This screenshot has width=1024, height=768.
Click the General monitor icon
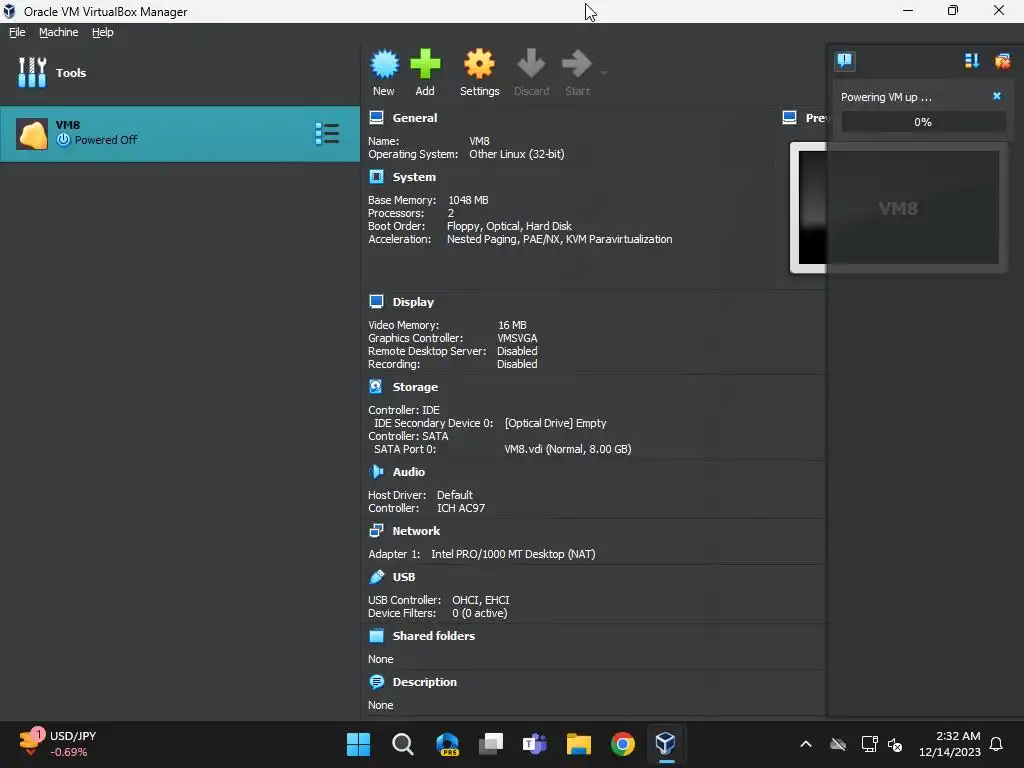(x=376, y=118)
